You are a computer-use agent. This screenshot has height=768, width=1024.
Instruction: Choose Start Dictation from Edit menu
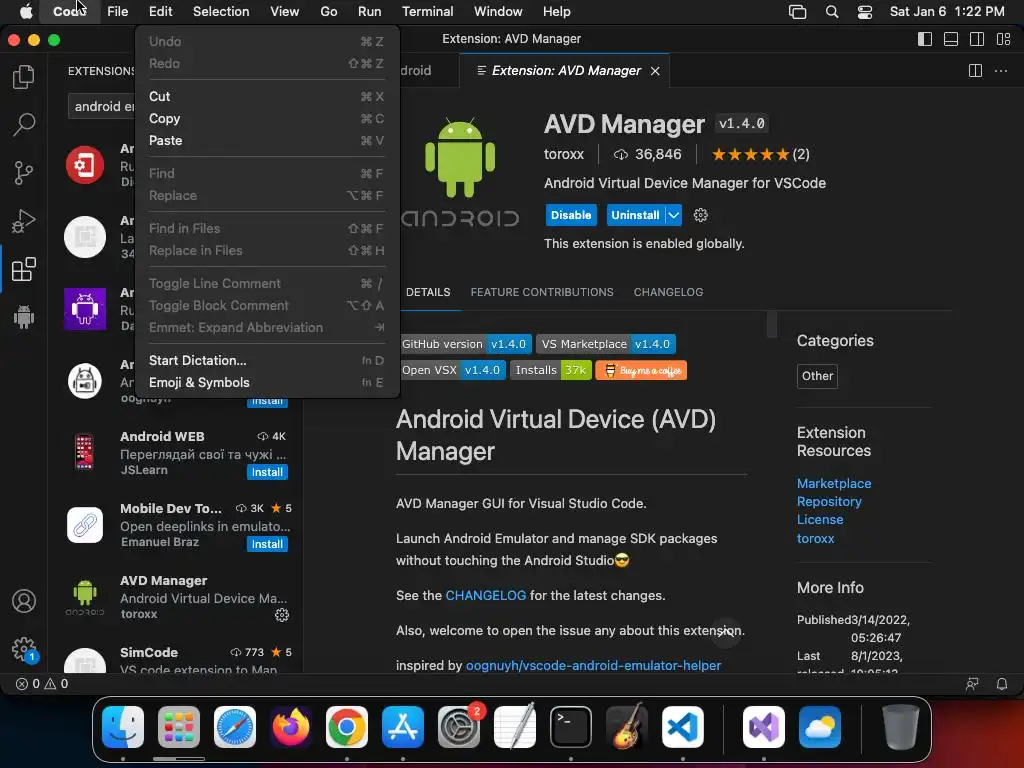[x=266, y=360]
